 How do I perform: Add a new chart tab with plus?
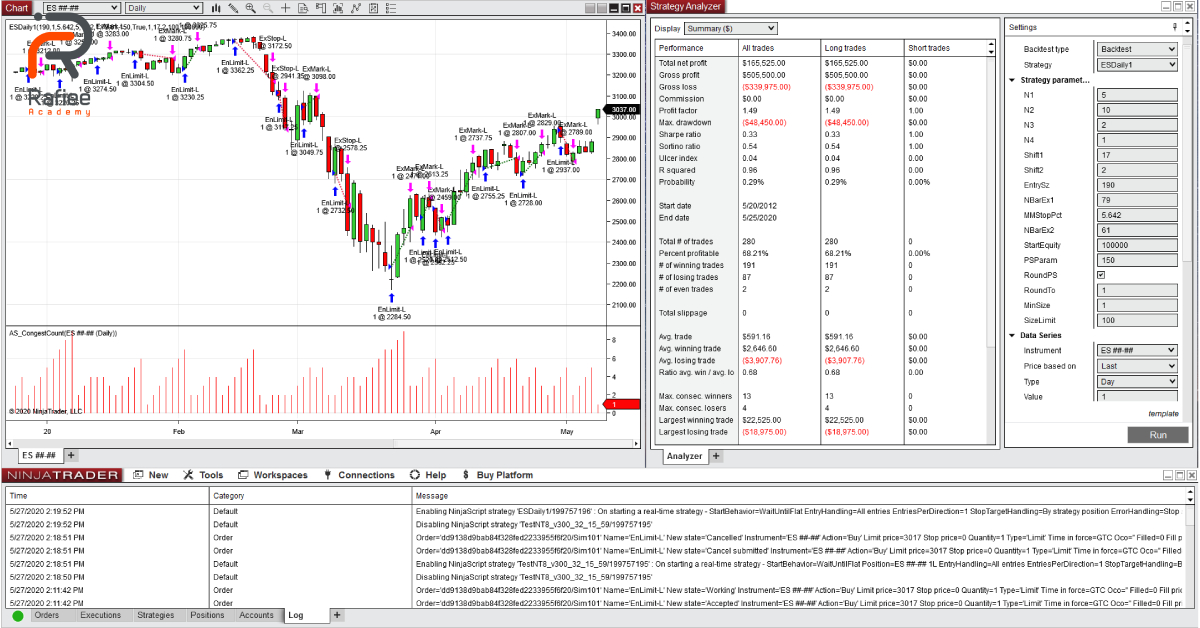[x=71, y=455]
